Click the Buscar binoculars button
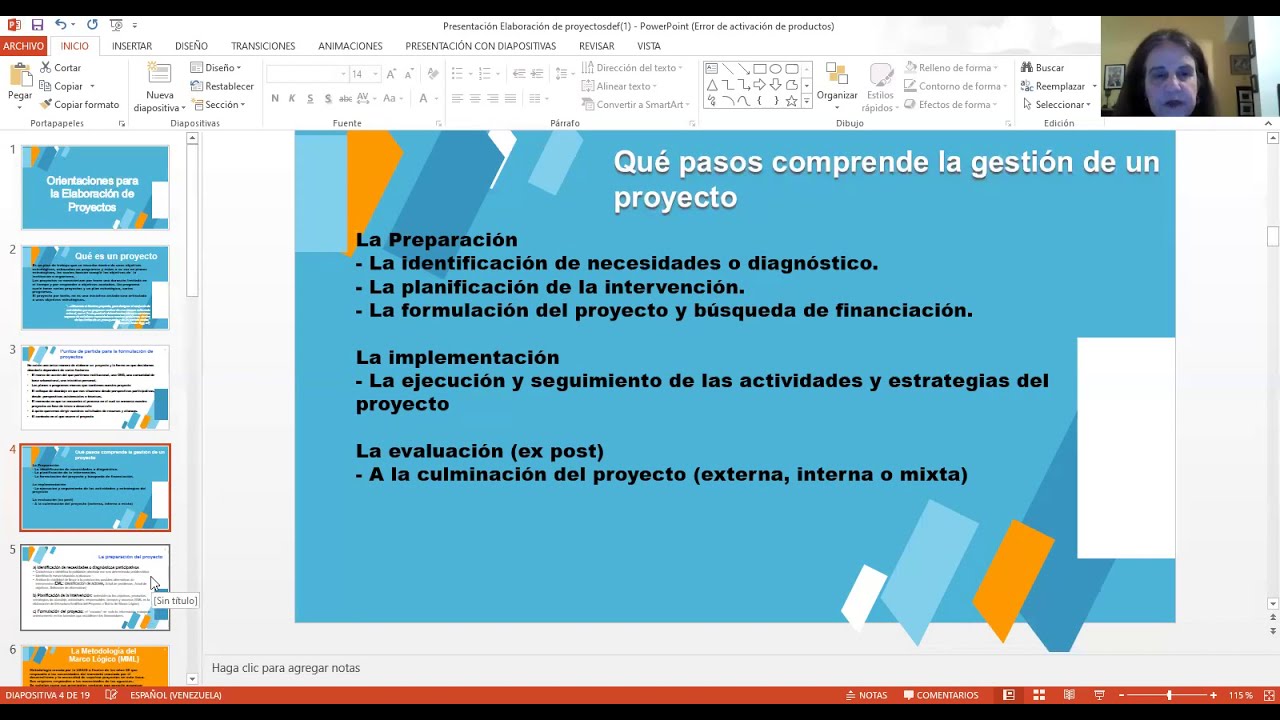Screen dimensions: 1280x720 pyautogui.click(x=1043, y=68)
